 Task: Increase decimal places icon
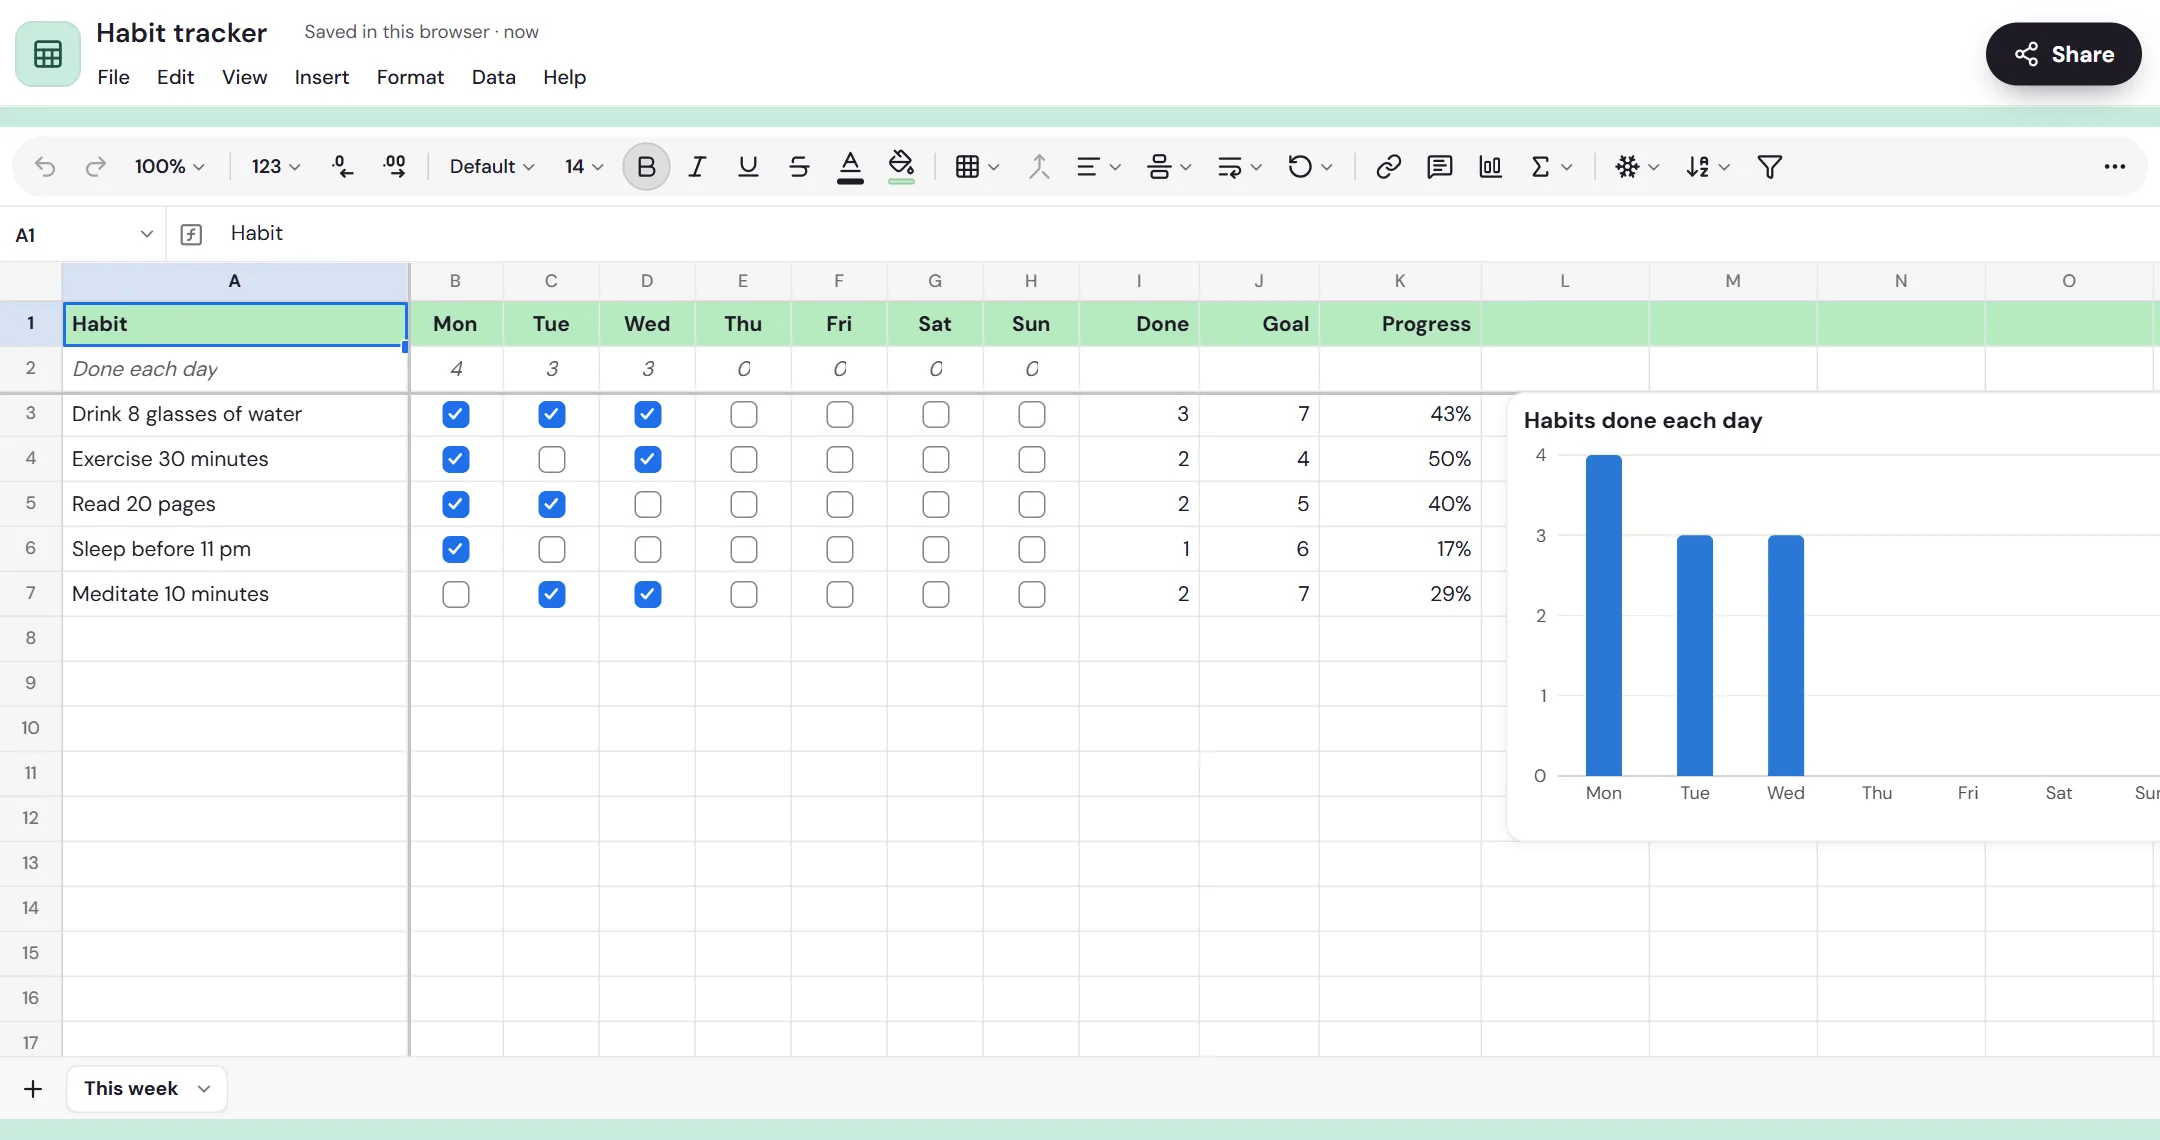[x=395, y=167]
